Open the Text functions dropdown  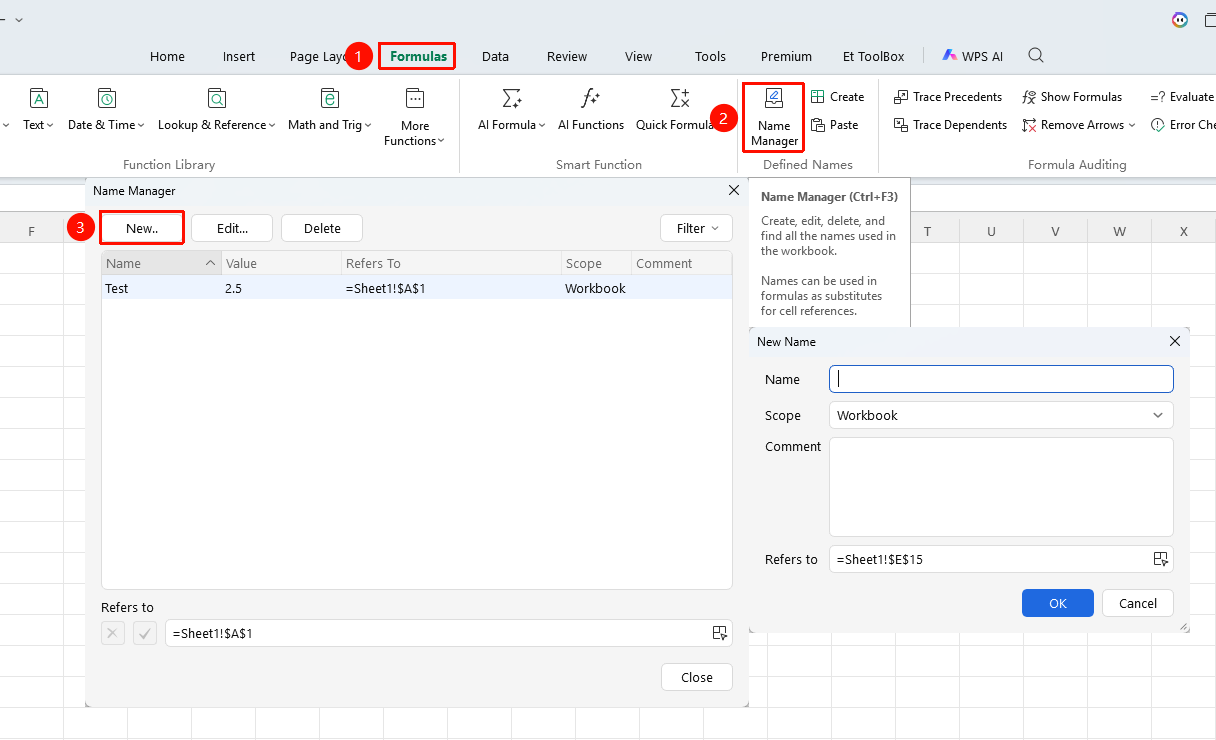(39, 110)
